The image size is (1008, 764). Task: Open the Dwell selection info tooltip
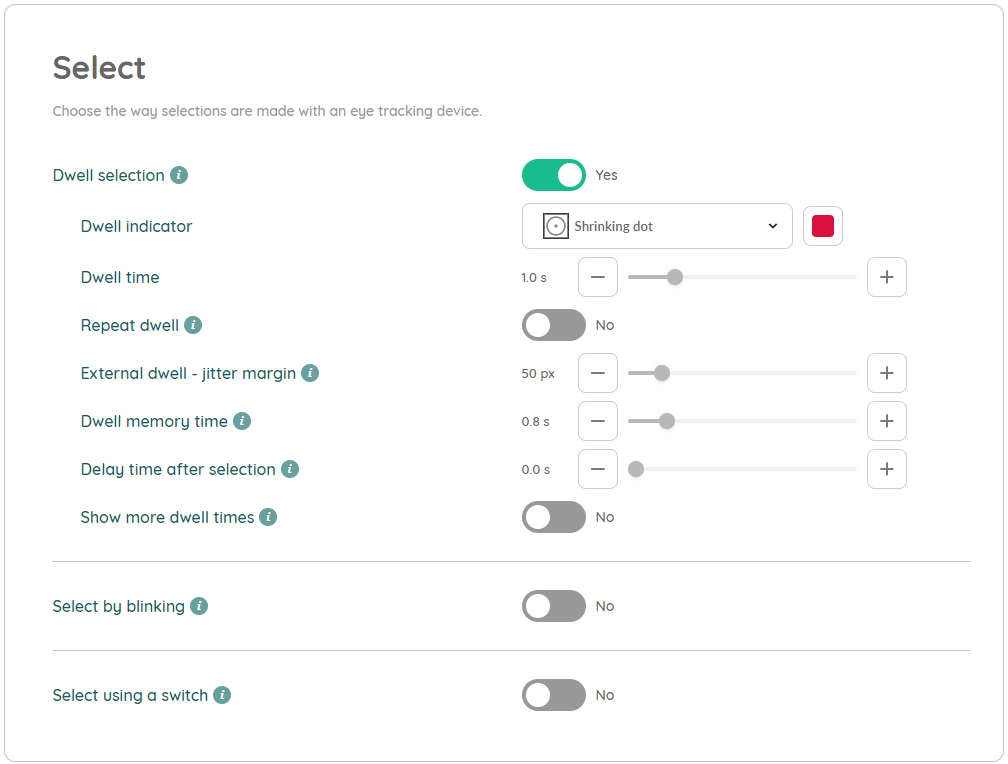point(179,174)
